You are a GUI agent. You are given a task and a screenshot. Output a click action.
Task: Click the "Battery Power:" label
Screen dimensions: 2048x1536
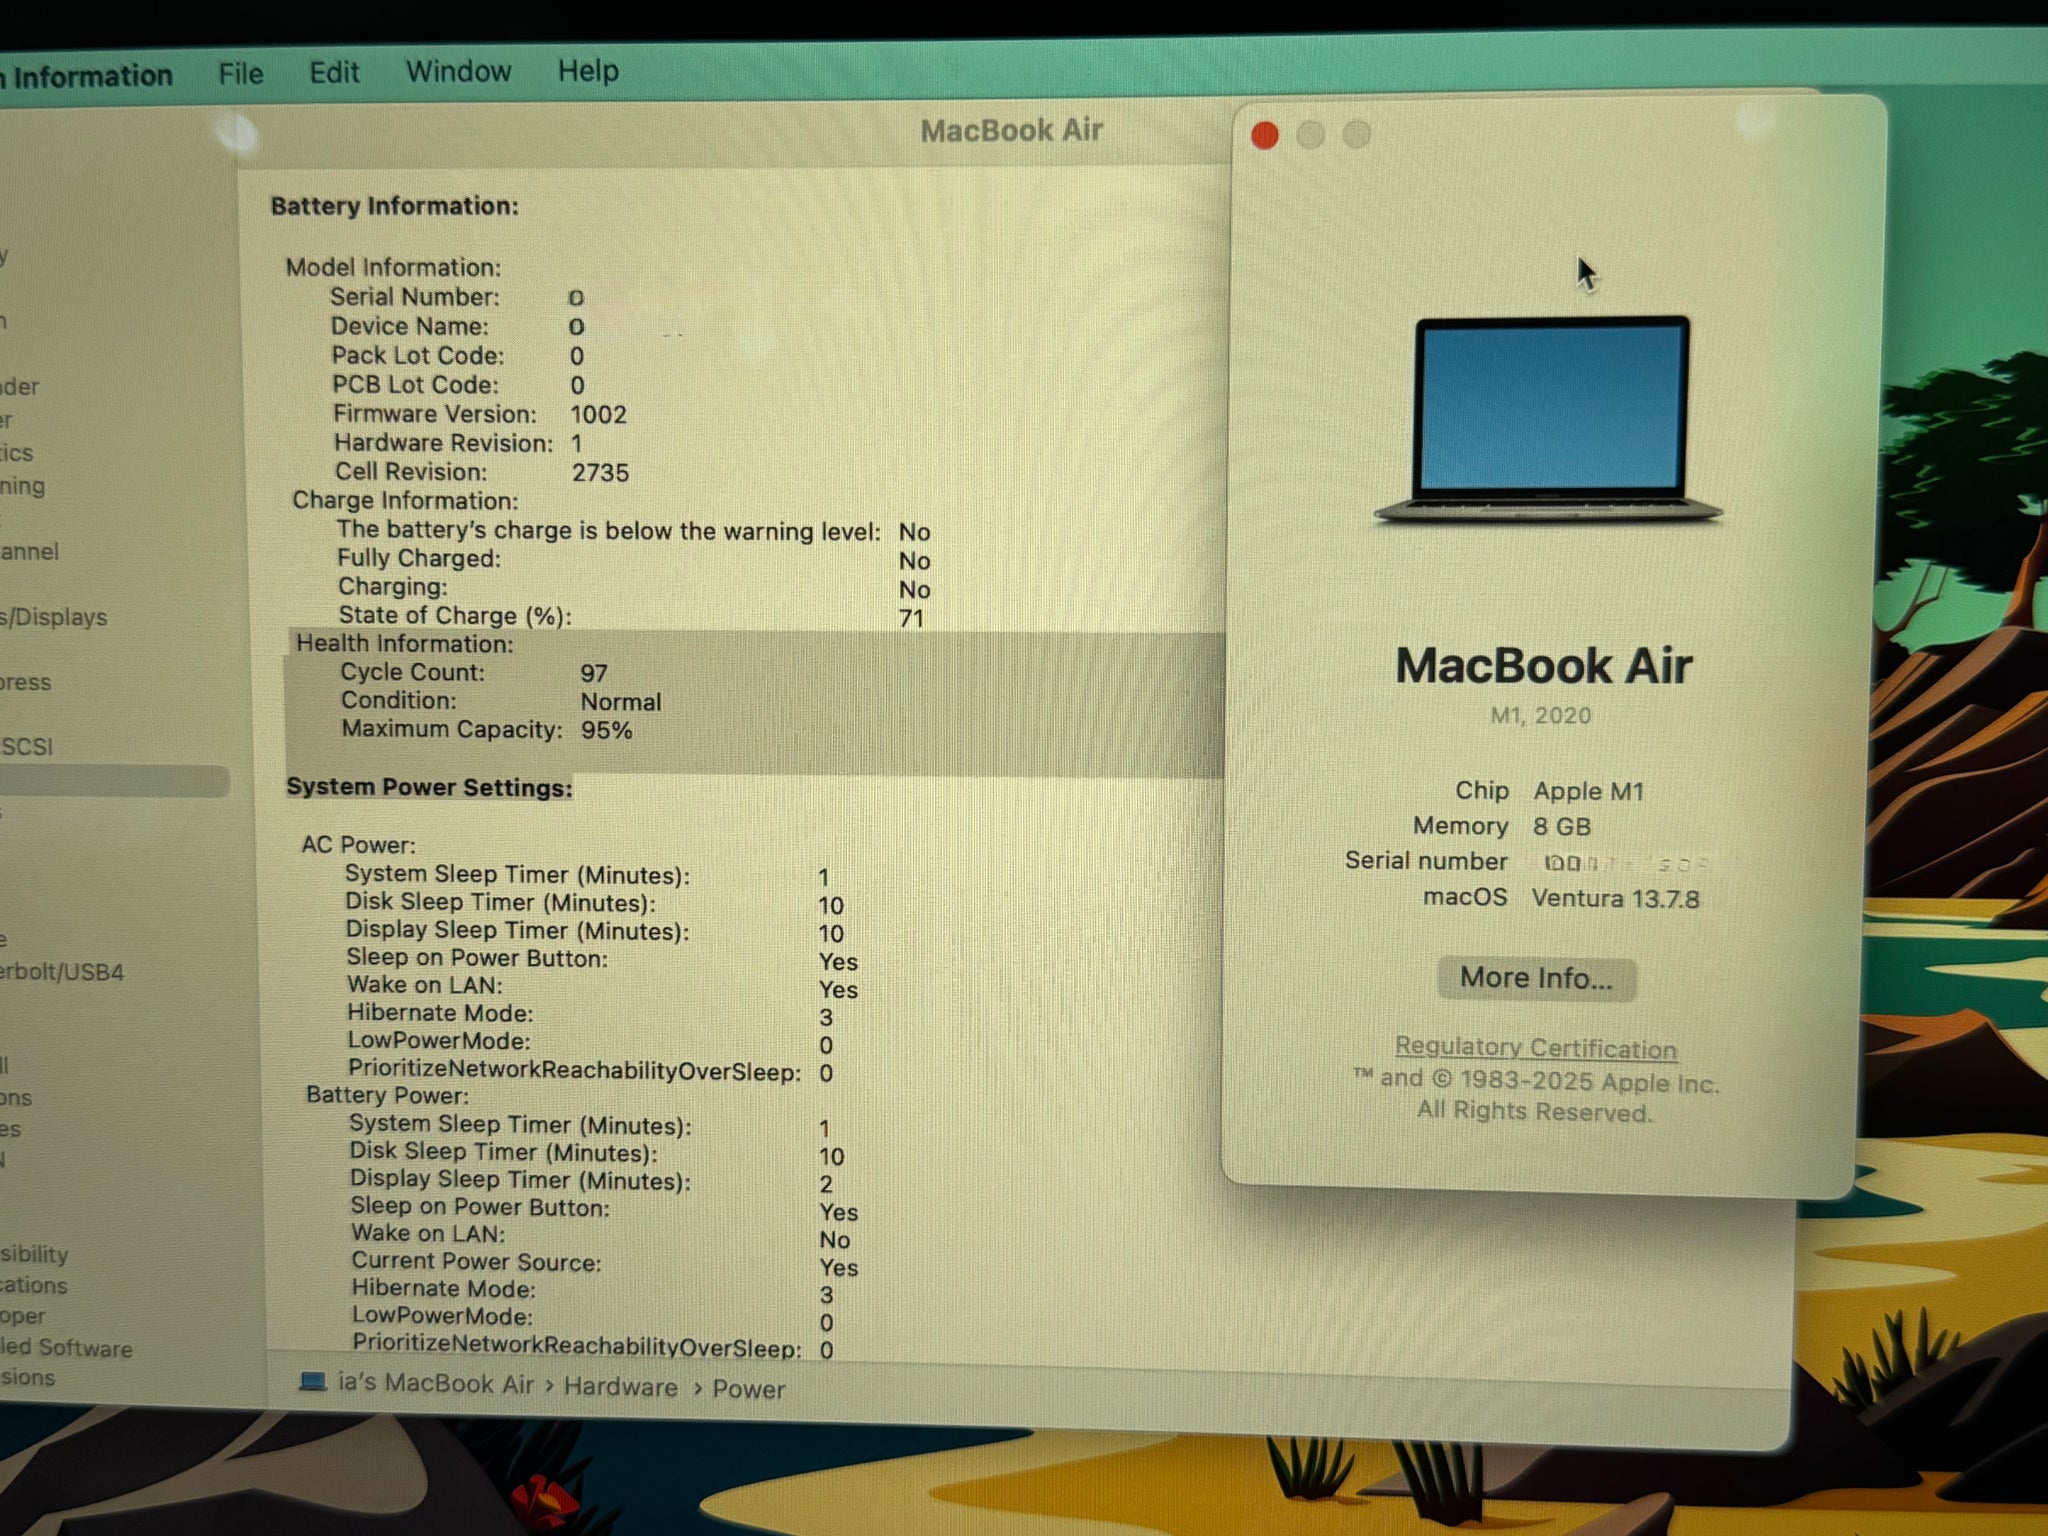[x=387, y=1095]
